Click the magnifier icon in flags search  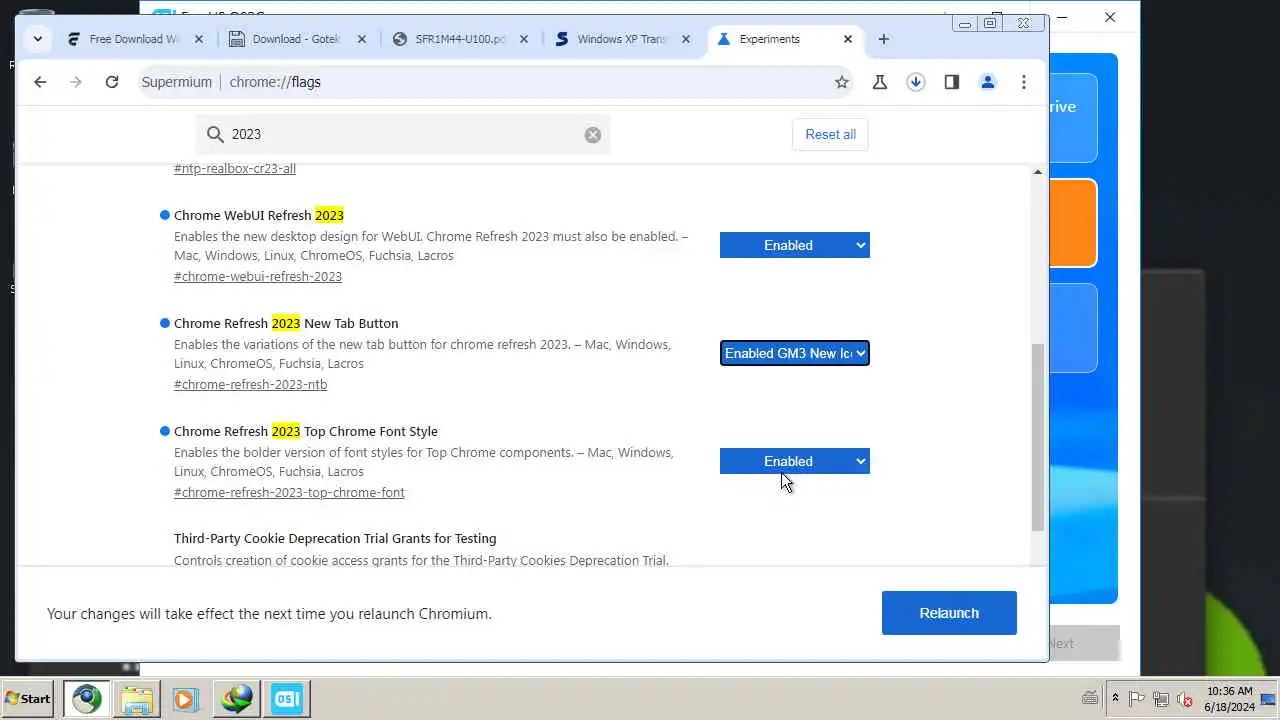(215, 134)
